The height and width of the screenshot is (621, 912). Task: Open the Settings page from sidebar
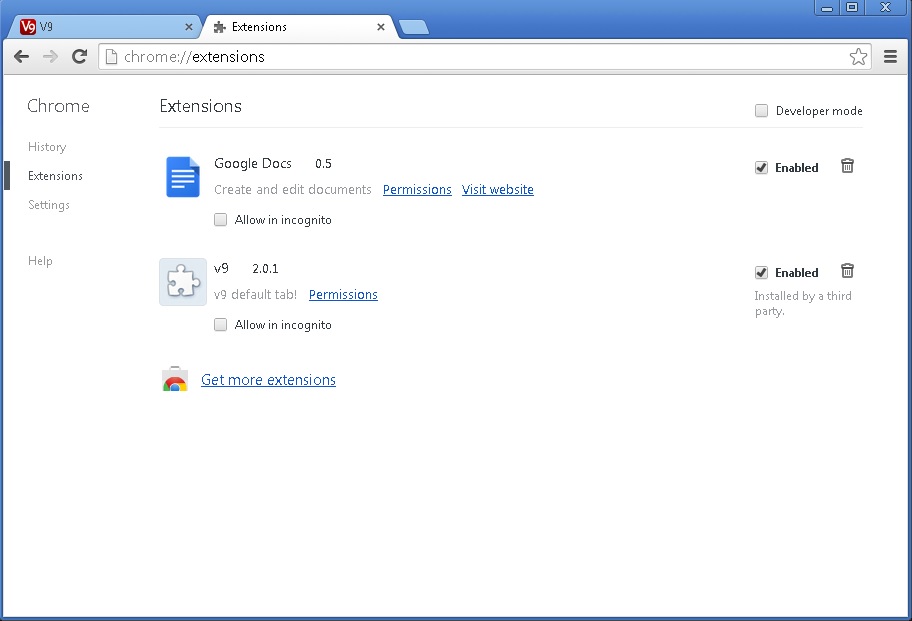(48, 205)
